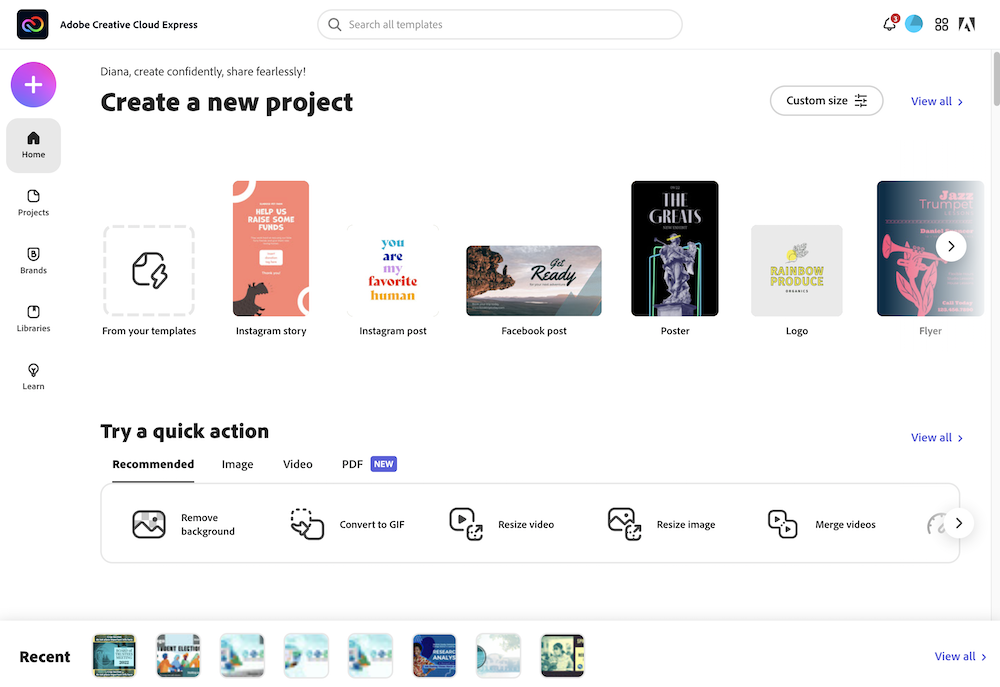Open the Custom size button

(826, 101)
